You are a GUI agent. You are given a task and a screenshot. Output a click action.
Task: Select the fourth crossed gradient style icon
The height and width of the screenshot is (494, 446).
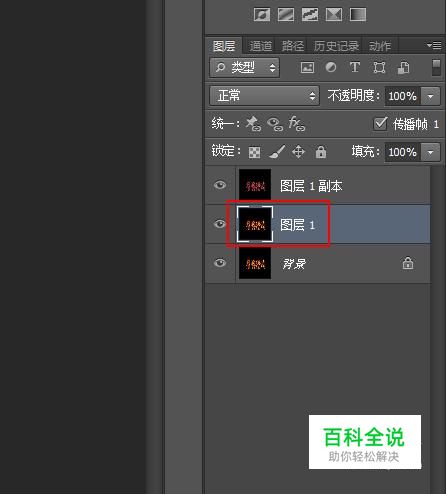pyautogui.click(x=334, y=15)
